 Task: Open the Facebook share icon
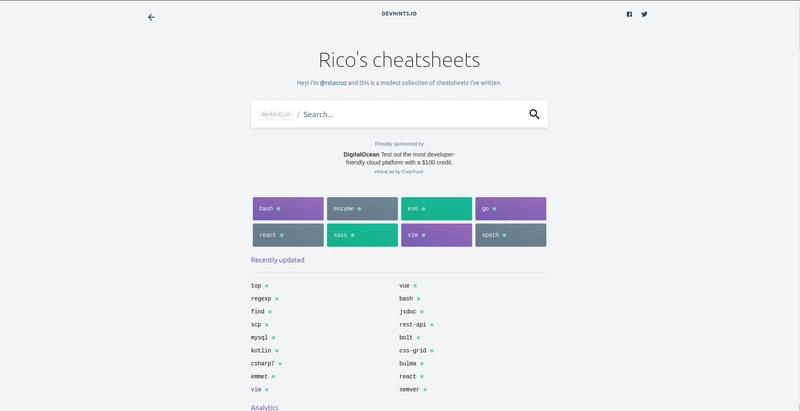click(629, 14)
